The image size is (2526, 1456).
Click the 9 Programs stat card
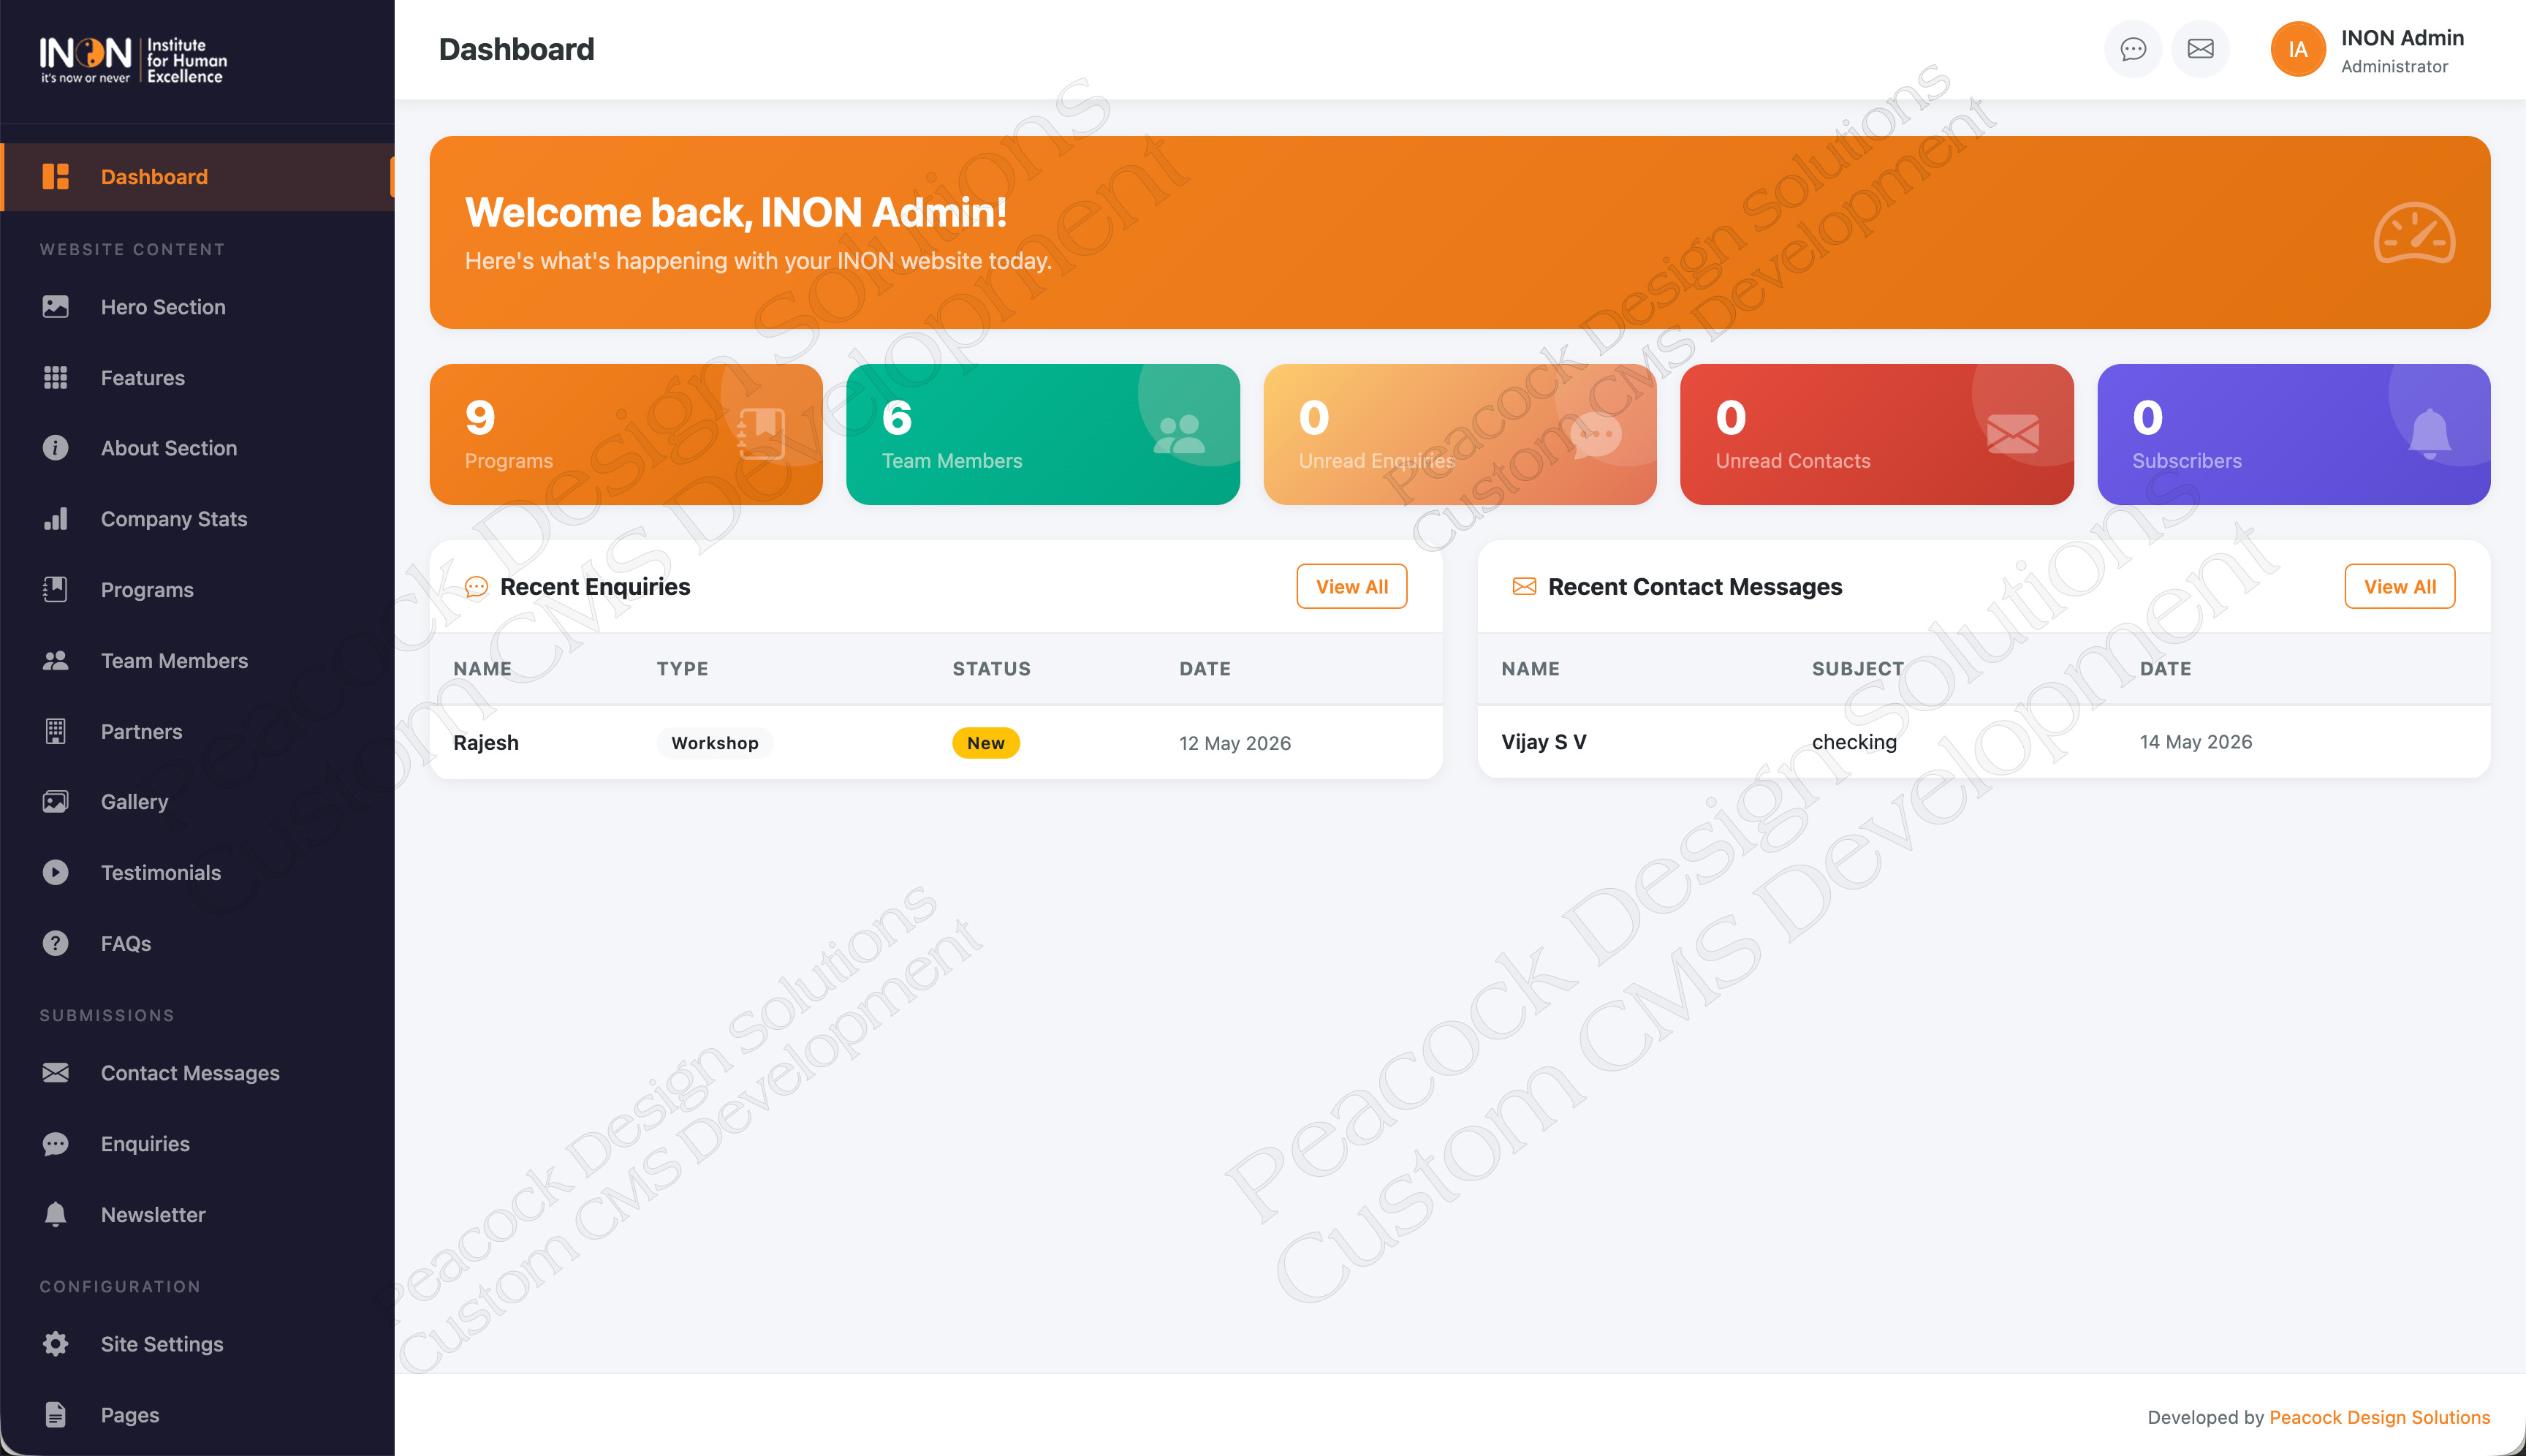626,434
